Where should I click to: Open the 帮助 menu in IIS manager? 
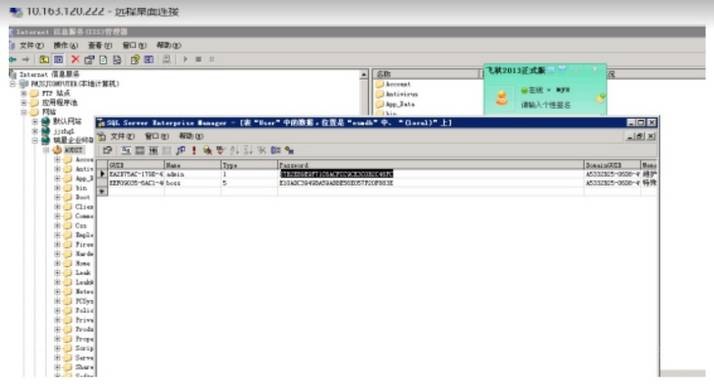tap(168, 45)
